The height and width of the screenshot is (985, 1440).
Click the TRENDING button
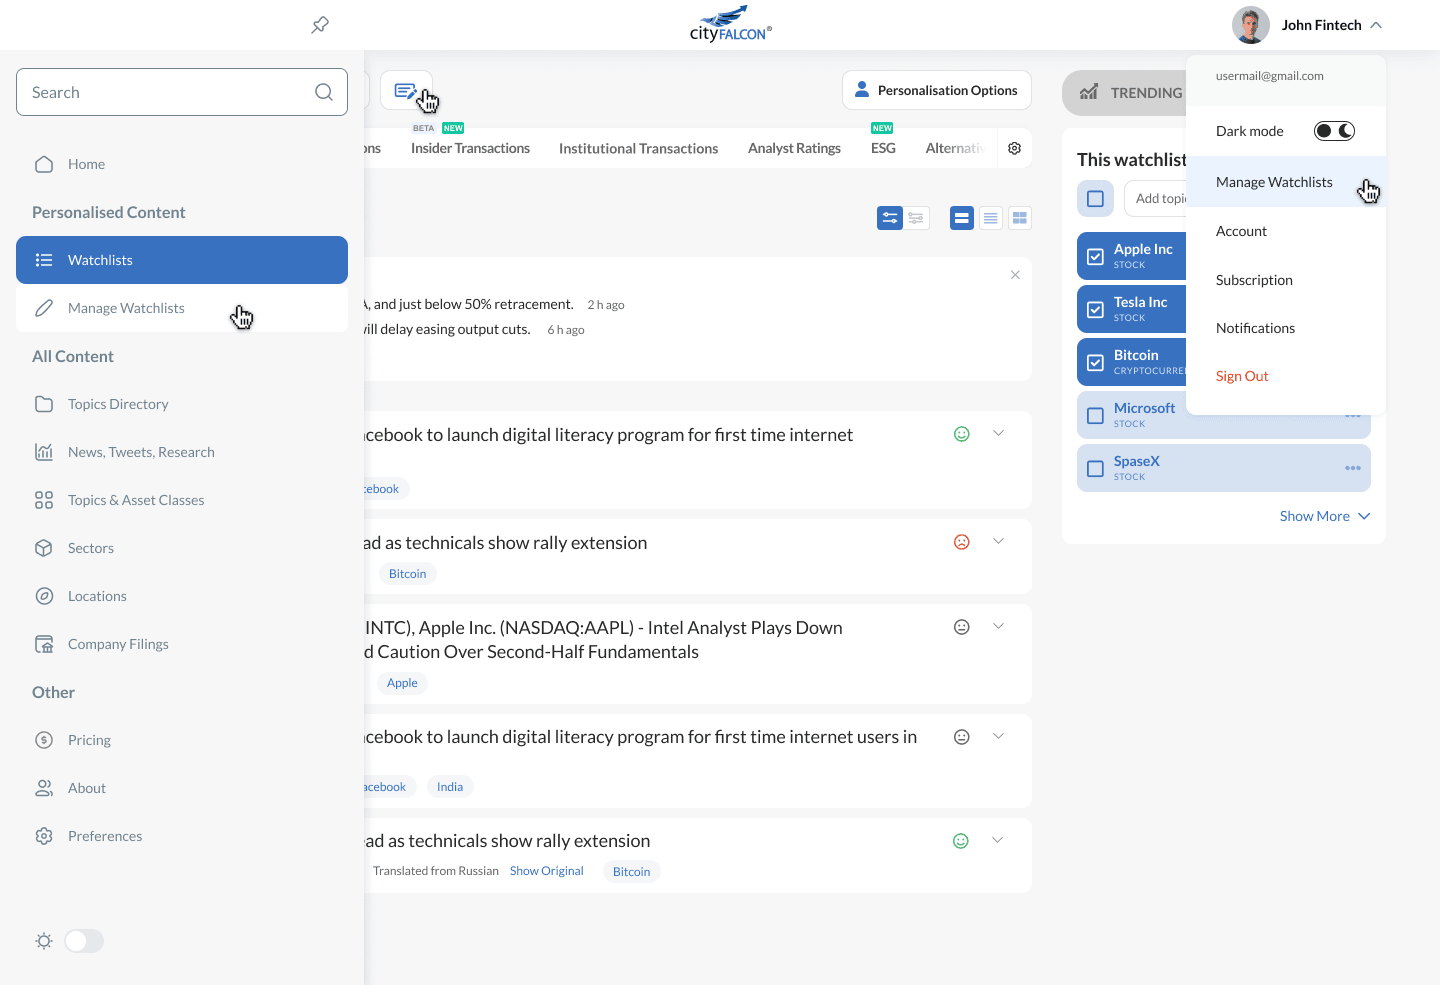coord(1125,92)
